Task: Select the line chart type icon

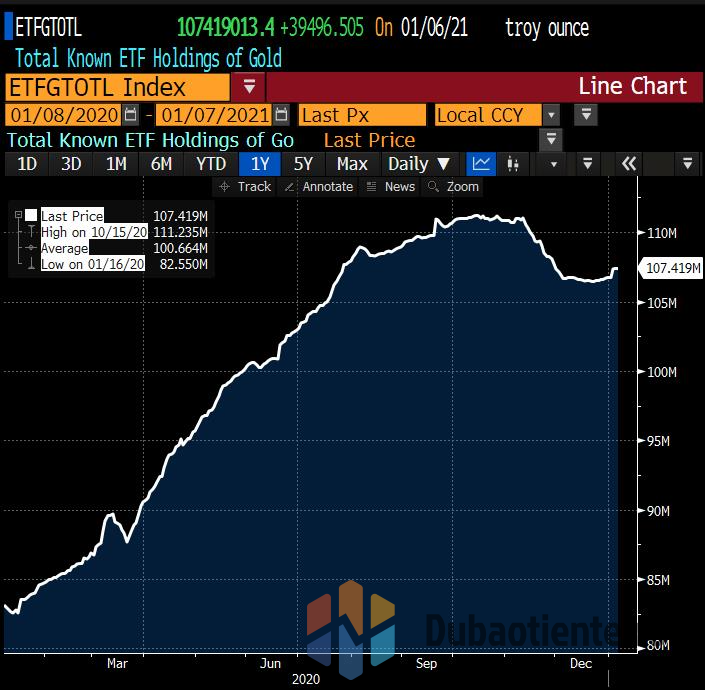Action: (481, 164)
